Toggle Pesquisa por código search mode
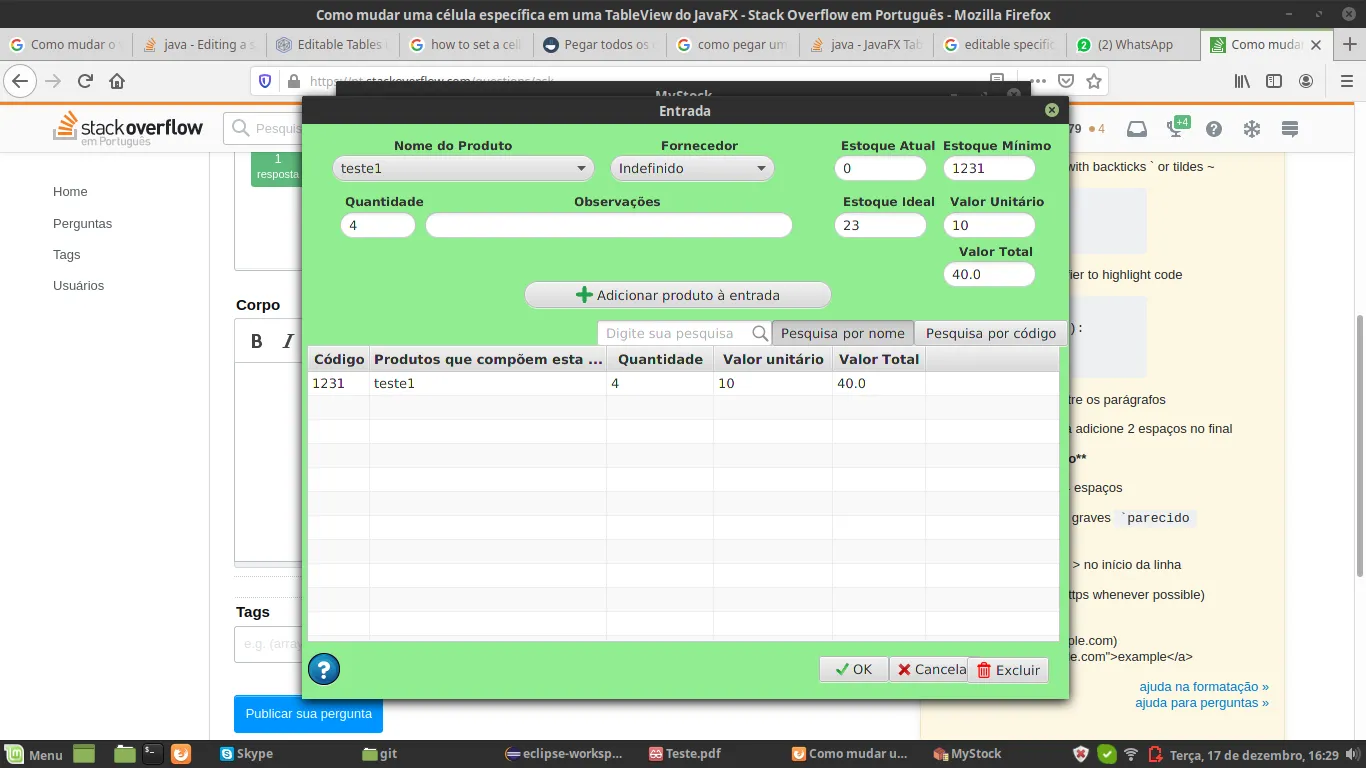The height and width of the screenshot is (768, 1366). point(991,333)
